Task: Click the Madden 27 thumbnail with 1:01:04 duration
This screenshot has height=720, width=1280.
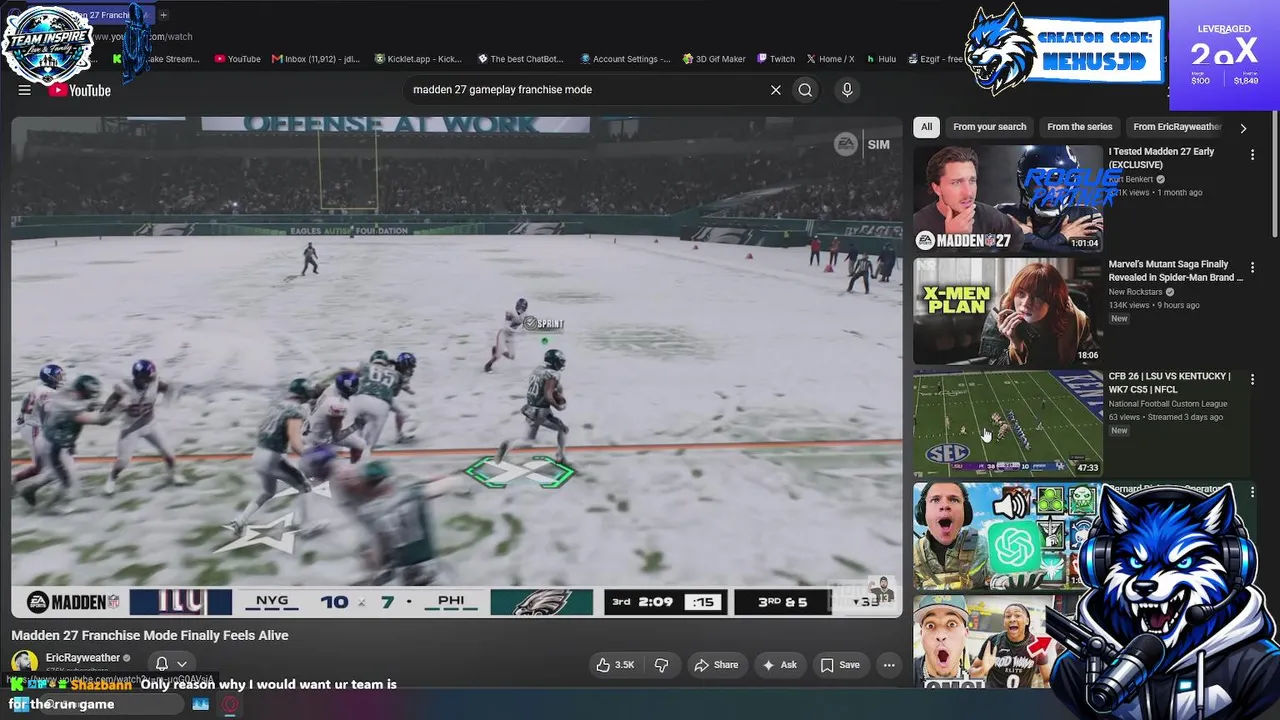Action: pos(1007,198)
